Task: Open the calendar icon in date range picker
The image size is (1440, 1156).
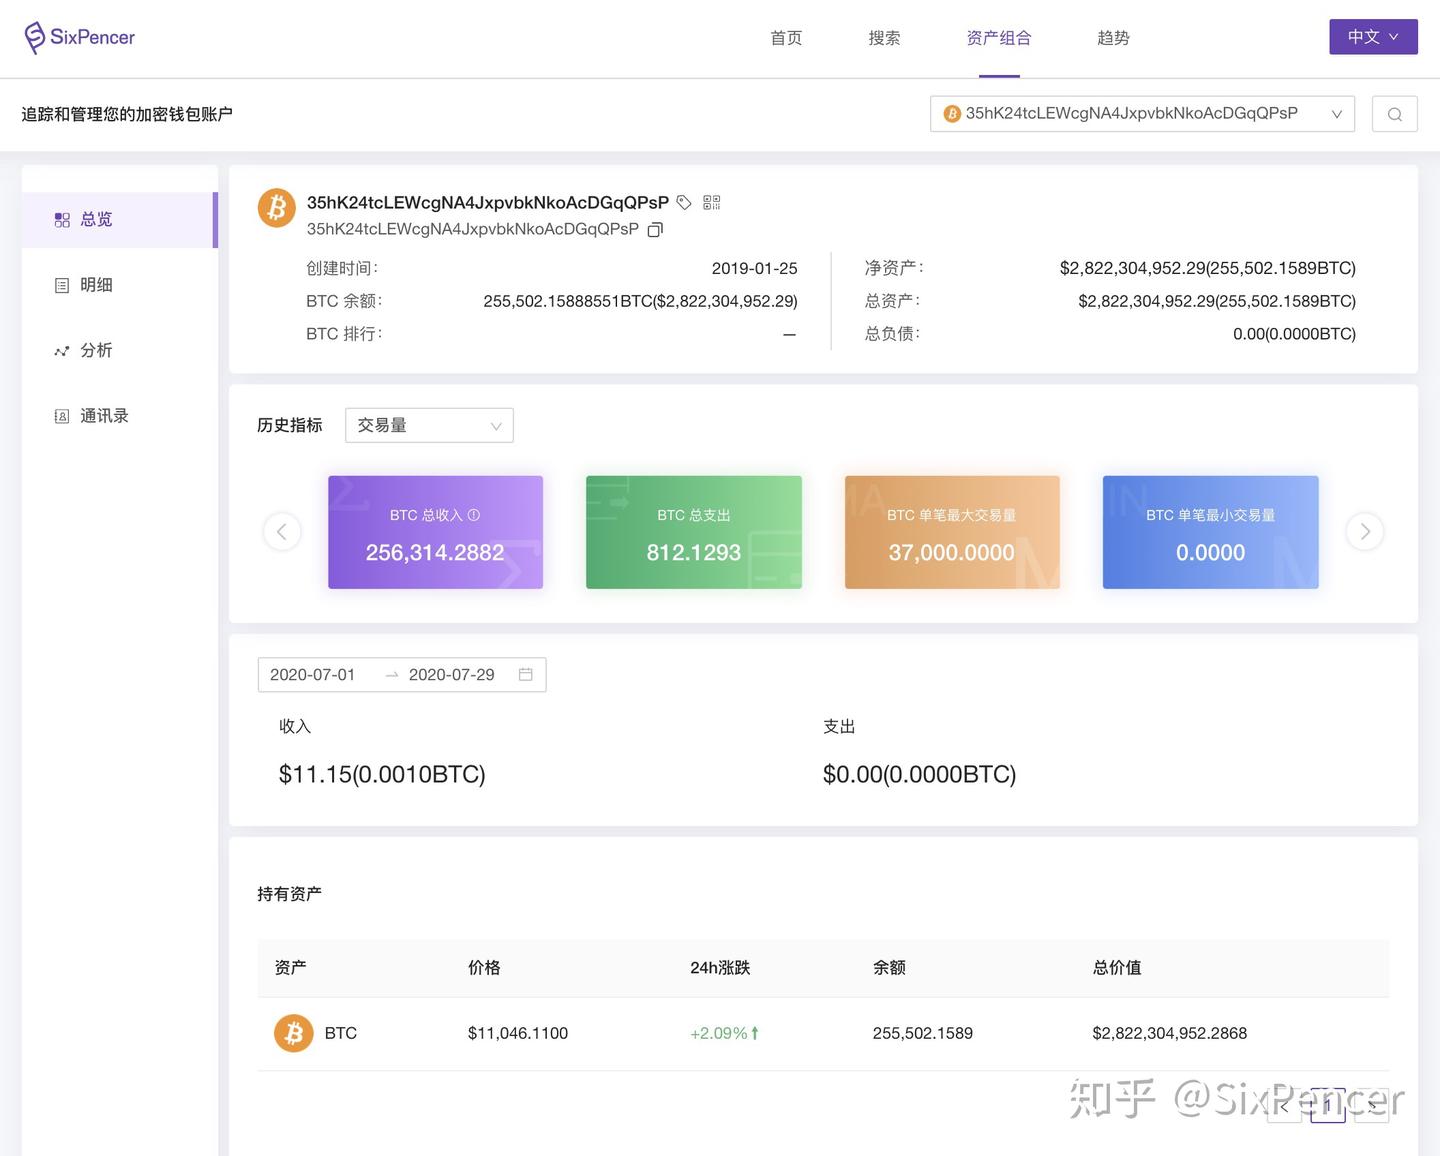Action: 525,674
